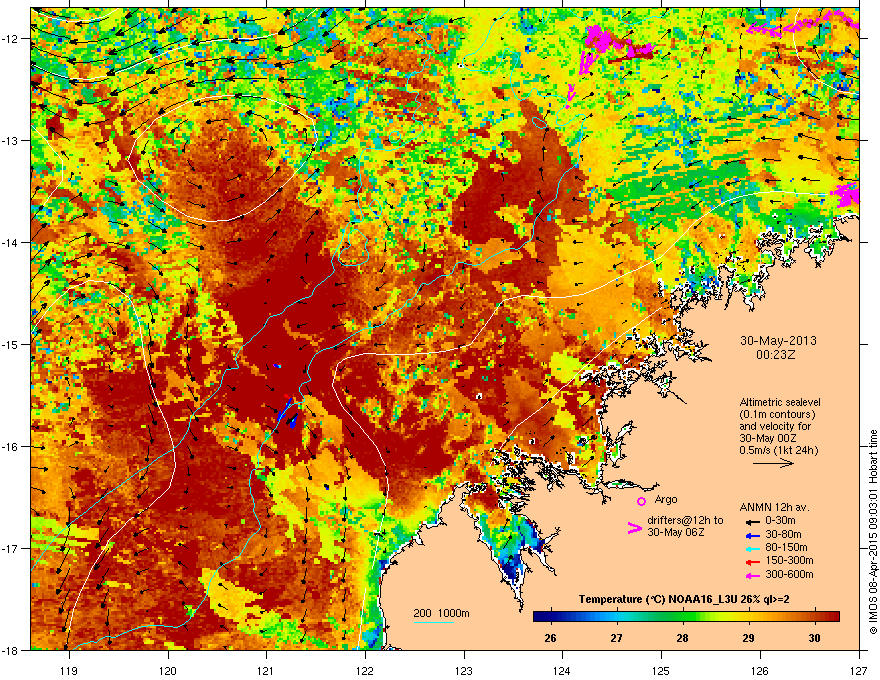Image resolution: width=880 pixels, height=680 pixels.
Task: Click latitude axis label '-16'
Action: tap(10, 447)
